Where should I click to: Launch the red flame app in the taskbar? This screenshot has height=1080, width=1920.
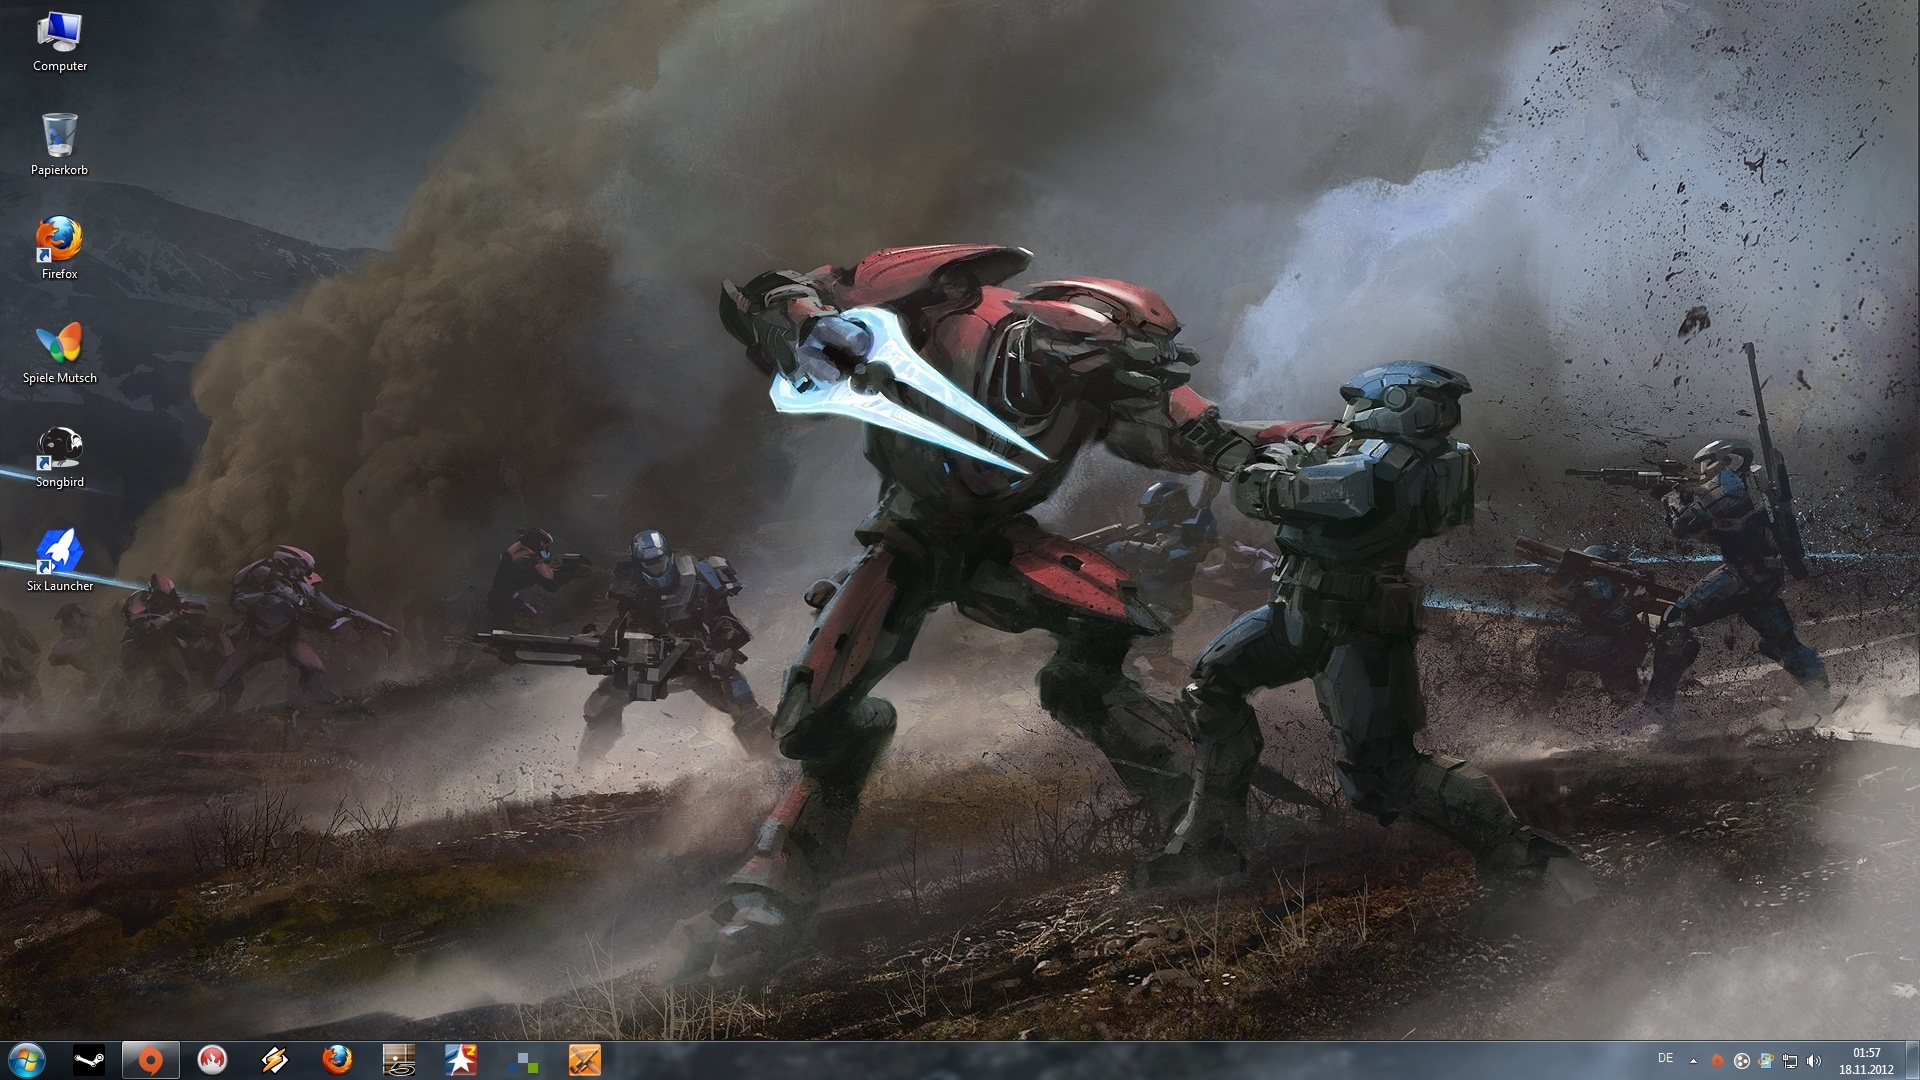tap(212, 1060)
